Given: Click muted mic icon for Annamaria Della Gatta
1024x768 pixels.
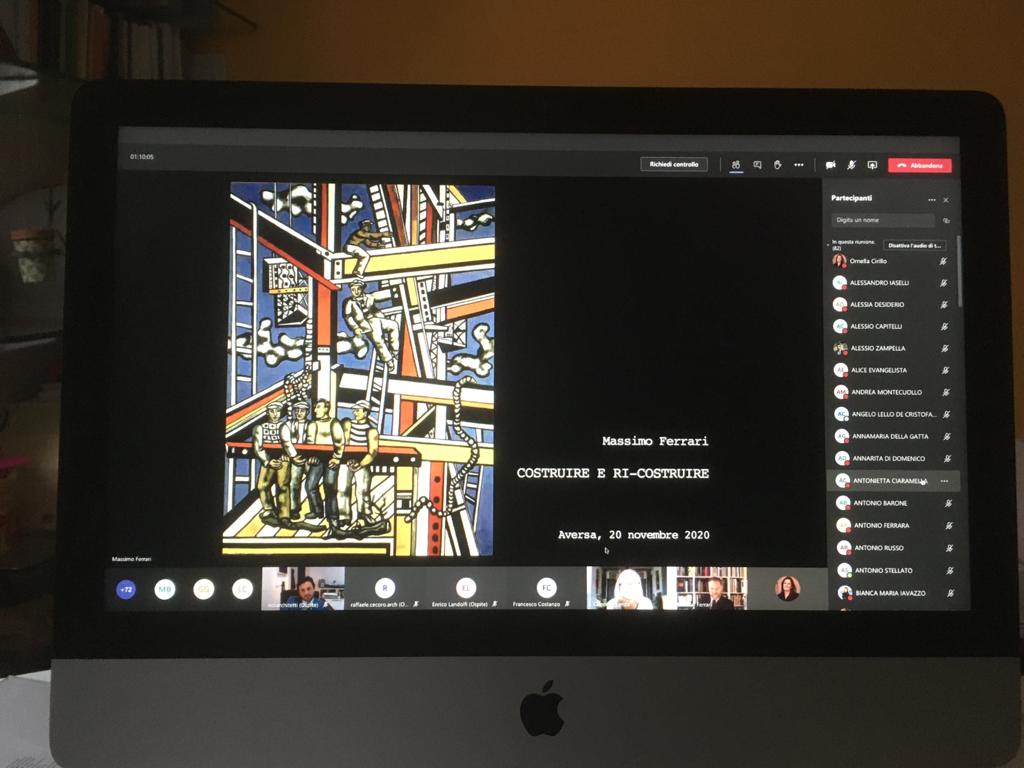Looking at the screenshot, I should click(947, 436).
